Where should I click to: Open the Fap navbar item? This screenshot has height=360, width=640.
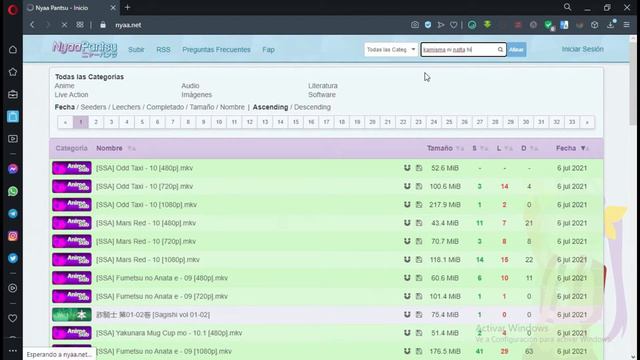[268, 49]
